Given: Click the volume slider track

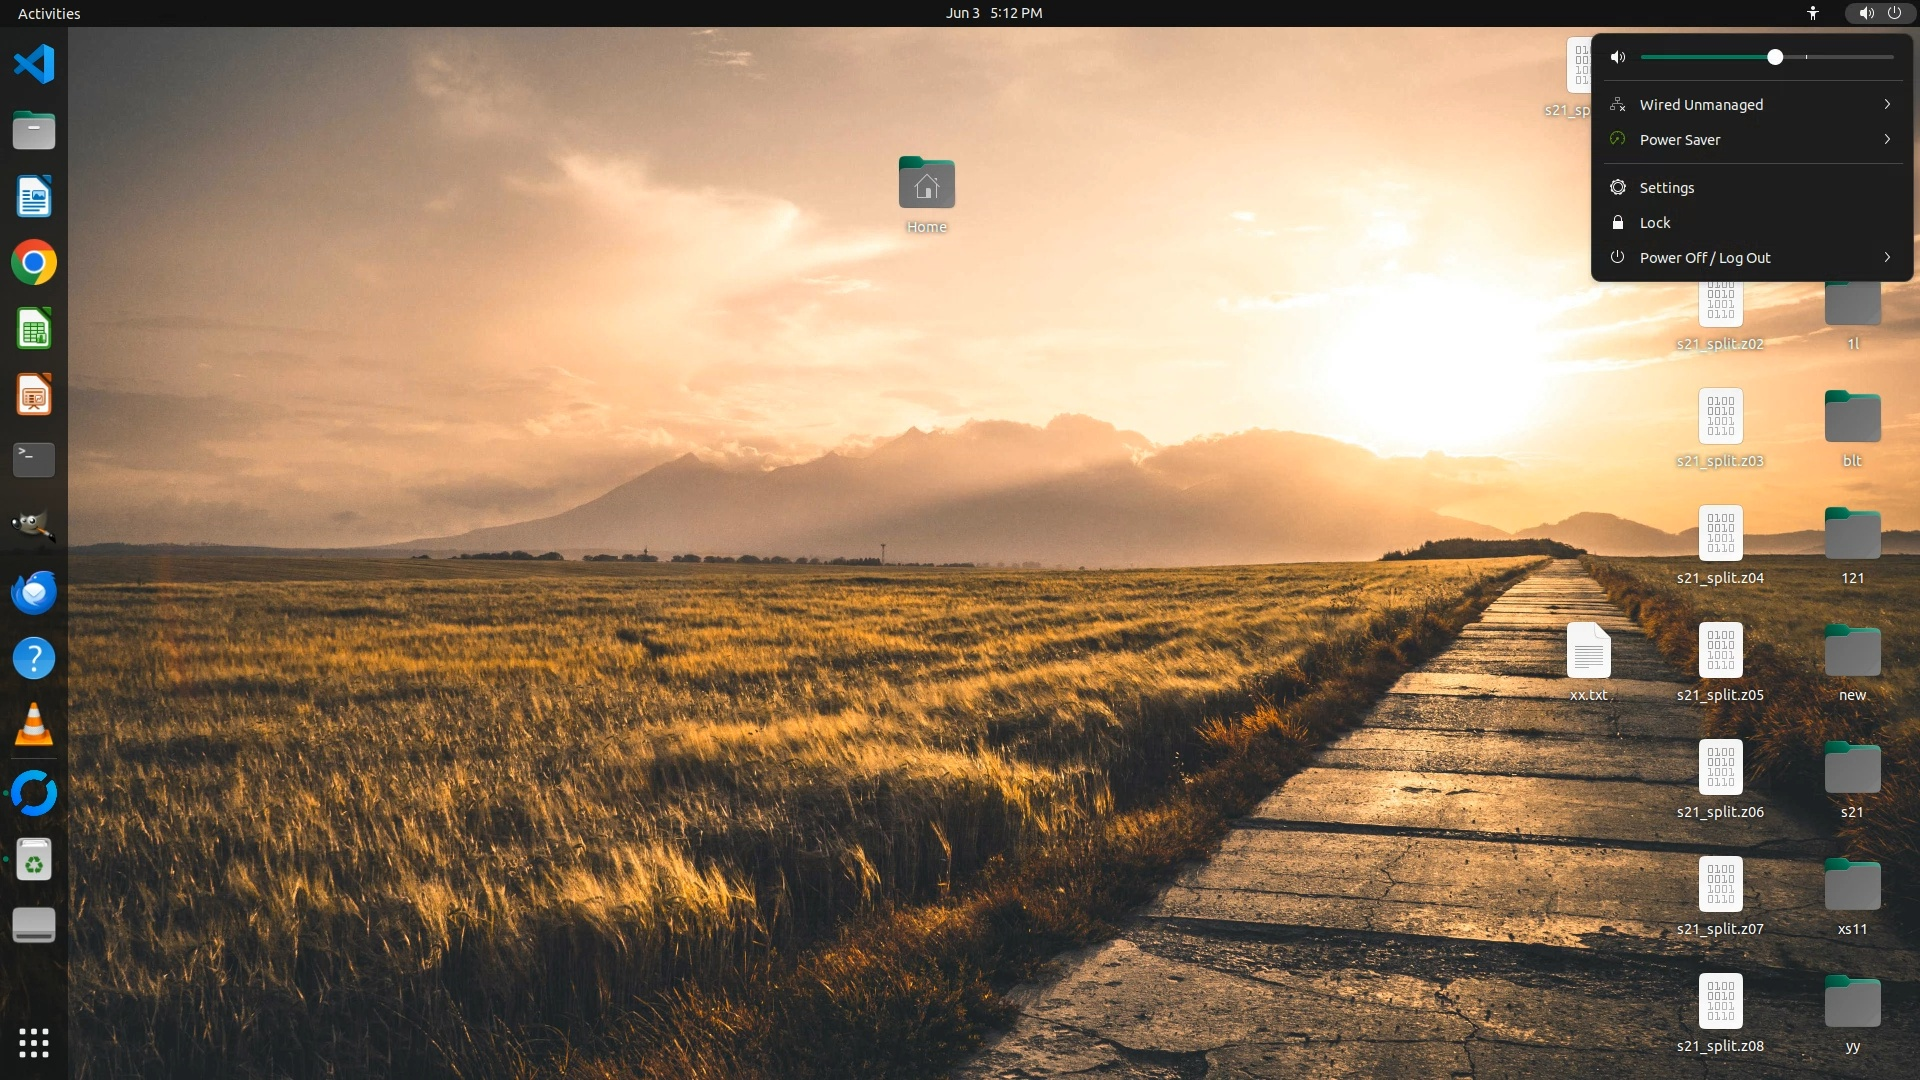Looking at the screenshot, I should tap(1840, 57).
